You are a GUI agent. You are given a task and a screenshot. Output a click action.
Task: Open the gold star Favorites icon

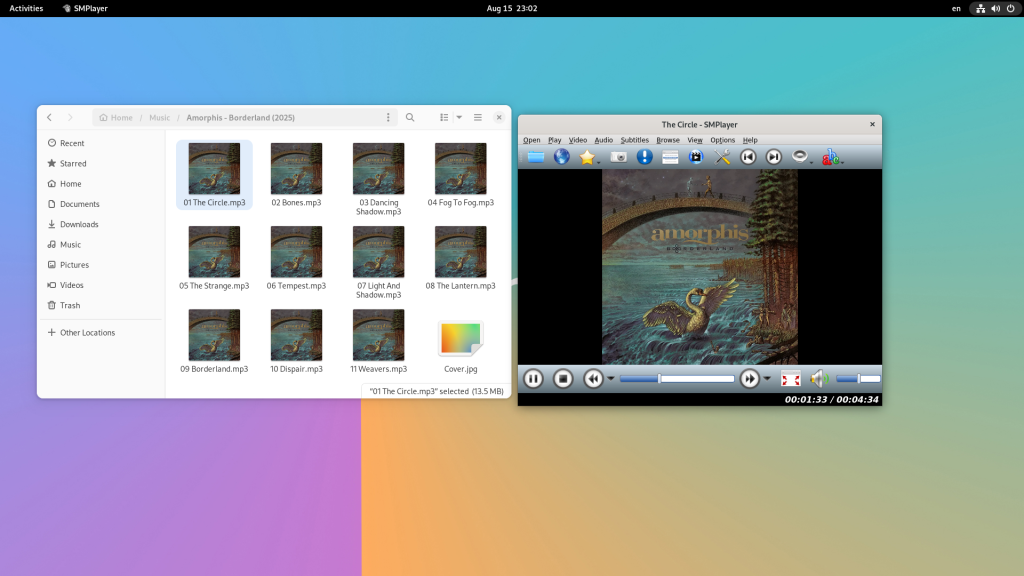click(586, 157)
